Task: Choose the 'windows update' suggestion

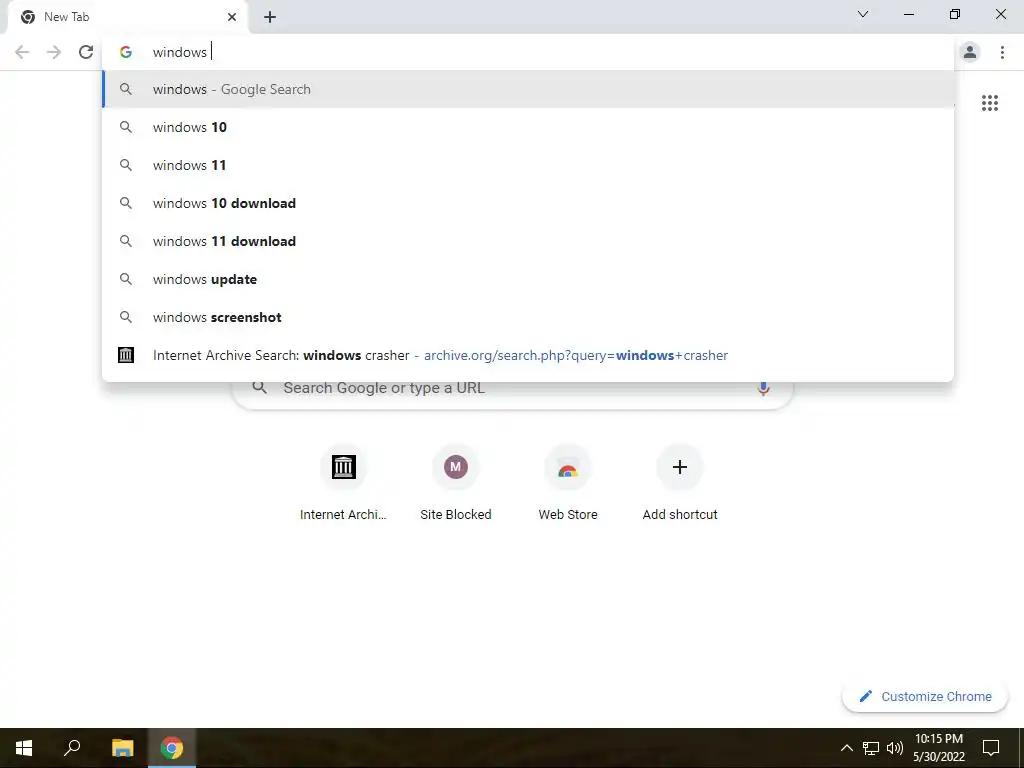Action: 528,279
